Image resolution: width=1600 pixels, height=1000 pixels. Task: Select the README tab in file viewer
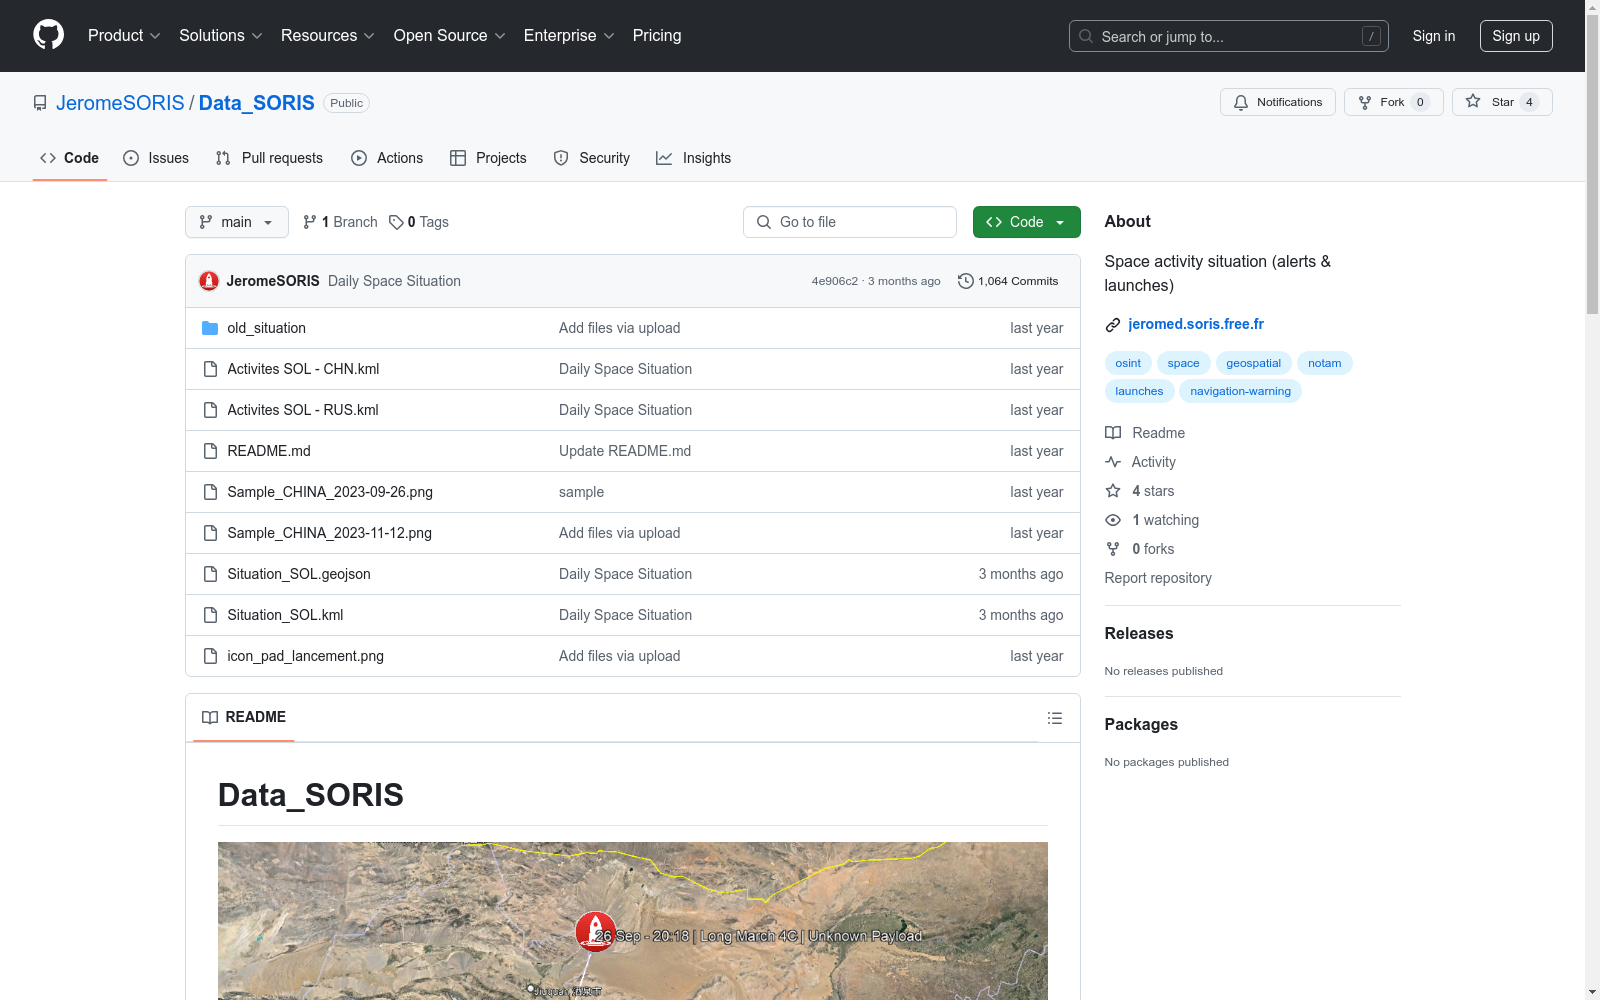(x=244, y=717)
